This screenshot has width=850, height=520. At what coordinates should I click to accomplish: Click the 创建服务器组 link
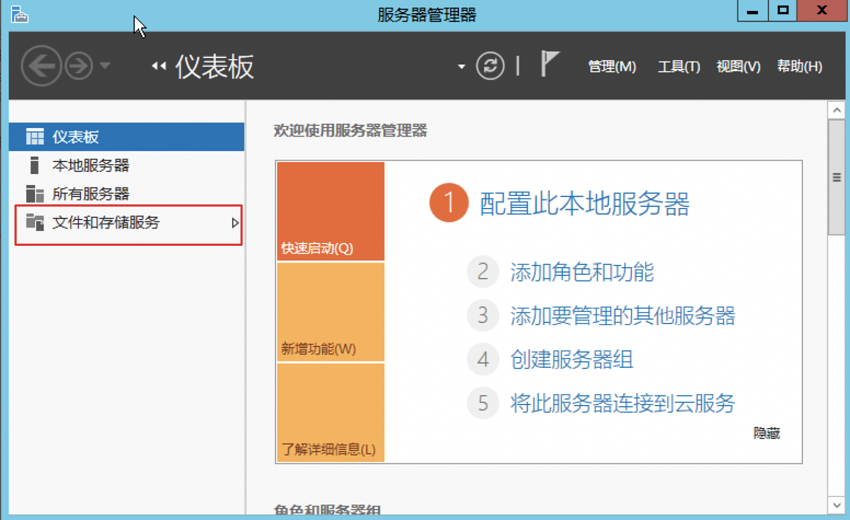tap(571, 359)
